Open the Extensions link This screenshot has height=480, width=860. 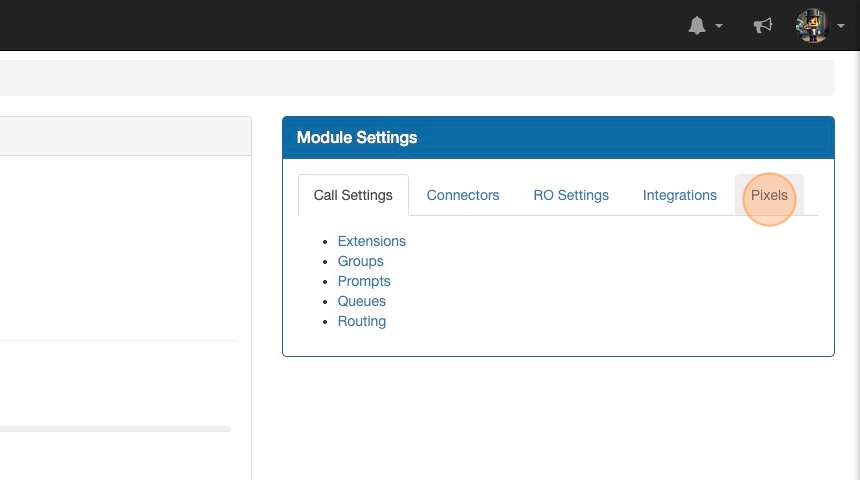(x=372, y=241)
